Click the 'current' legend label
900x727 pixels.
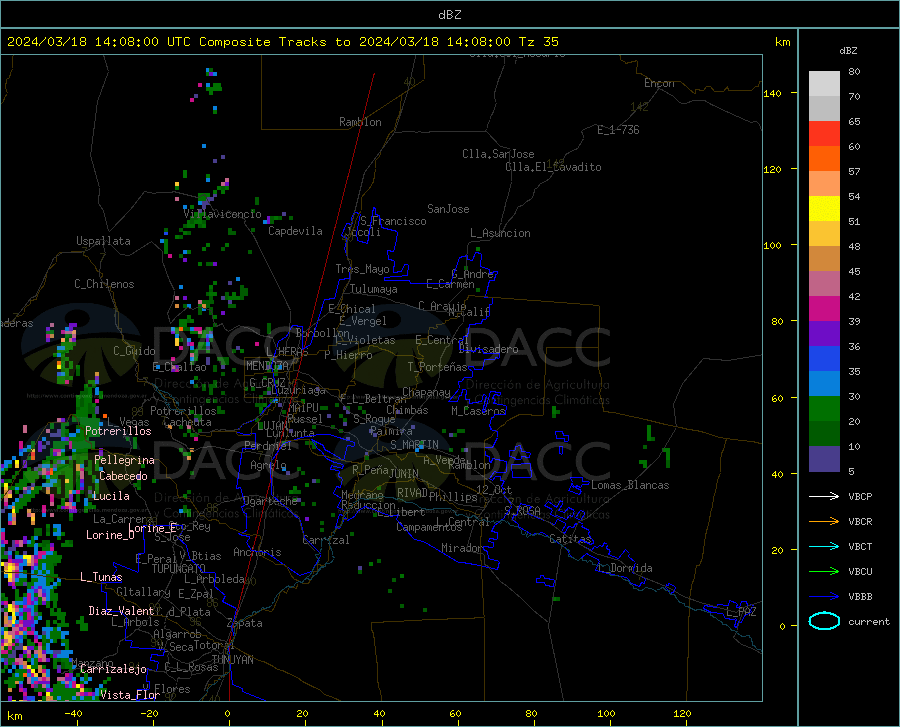pyautogui.click(x=869, y=621)
